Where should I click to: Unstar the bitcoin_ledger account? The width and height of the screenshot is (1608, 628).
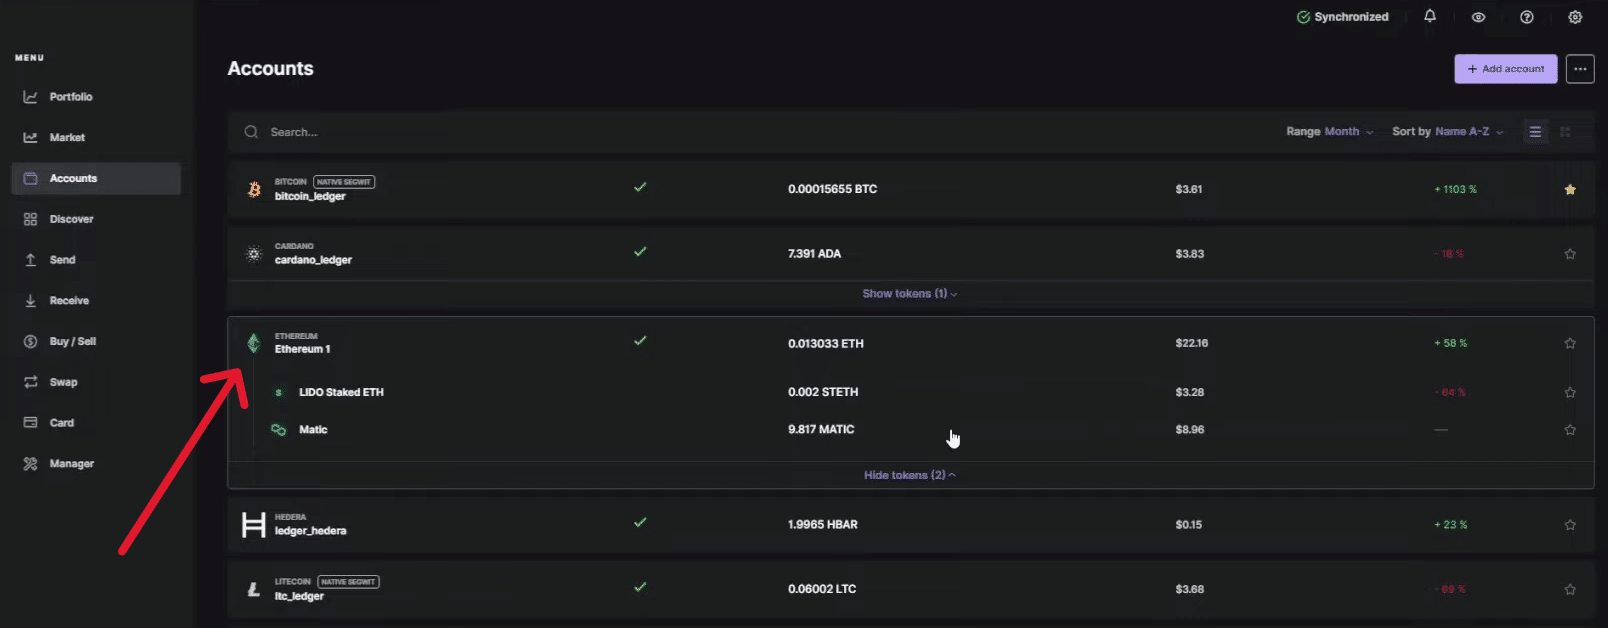pyautogui.click(x=1570, y=189)
